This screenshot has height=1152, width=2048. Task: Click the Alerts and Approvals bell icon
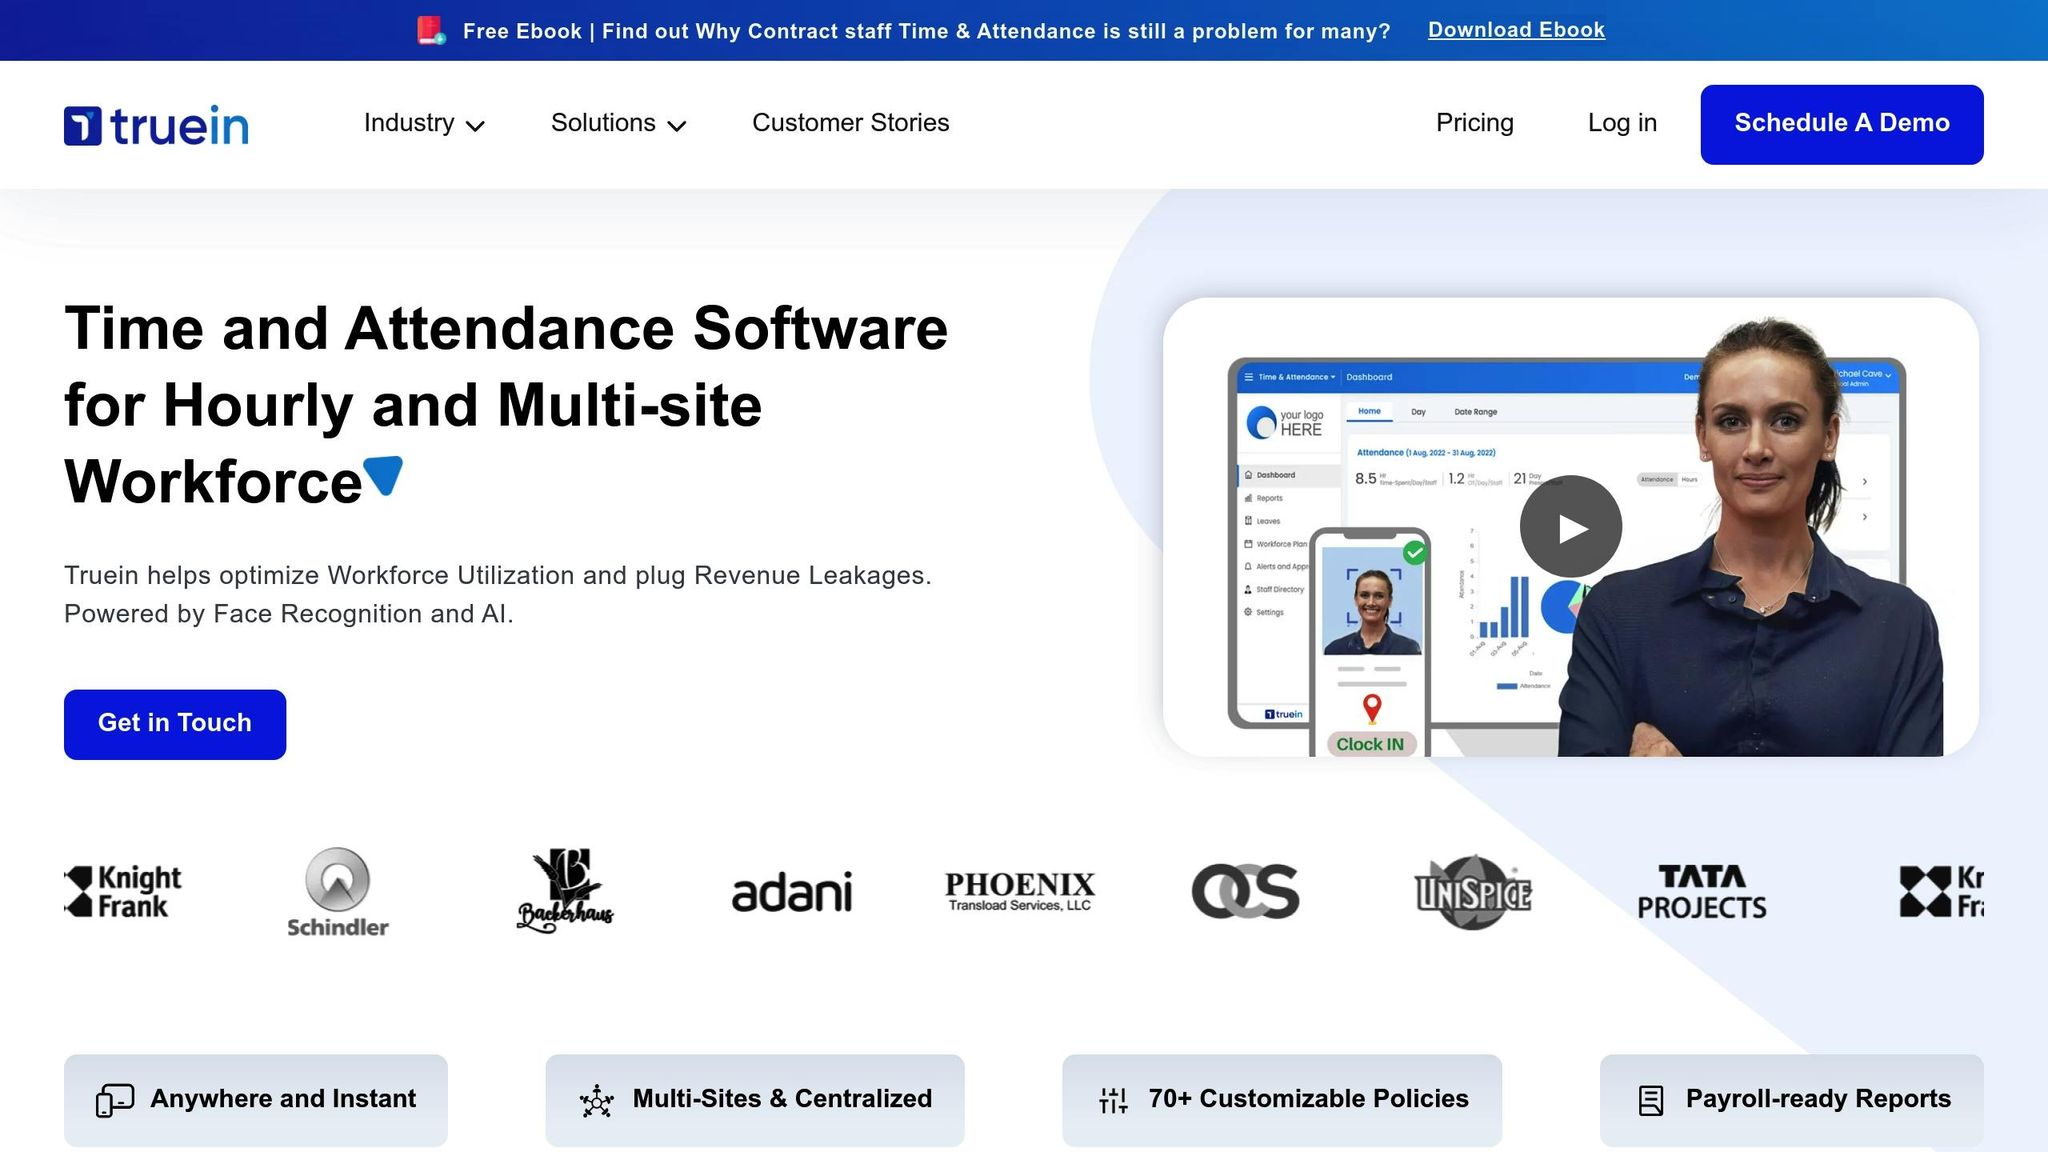pyautogui.click(x=1247, y=566)
